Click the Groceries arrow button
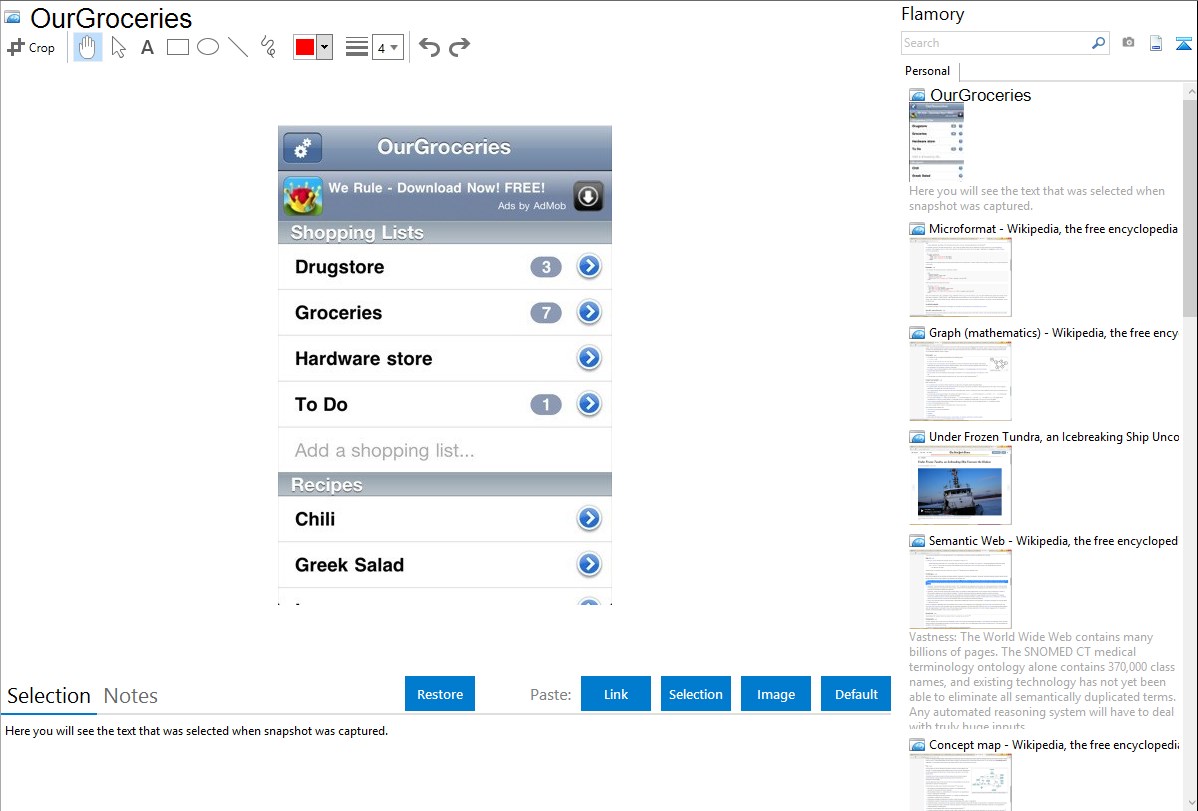This screenshot has height=811, width=1198. click(589, 312)
